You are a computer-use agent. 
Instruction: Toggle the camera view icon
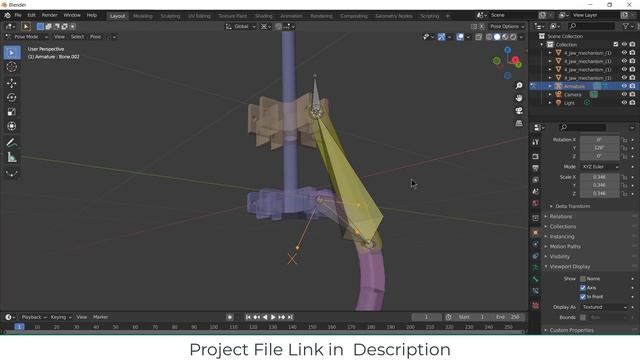519,111
